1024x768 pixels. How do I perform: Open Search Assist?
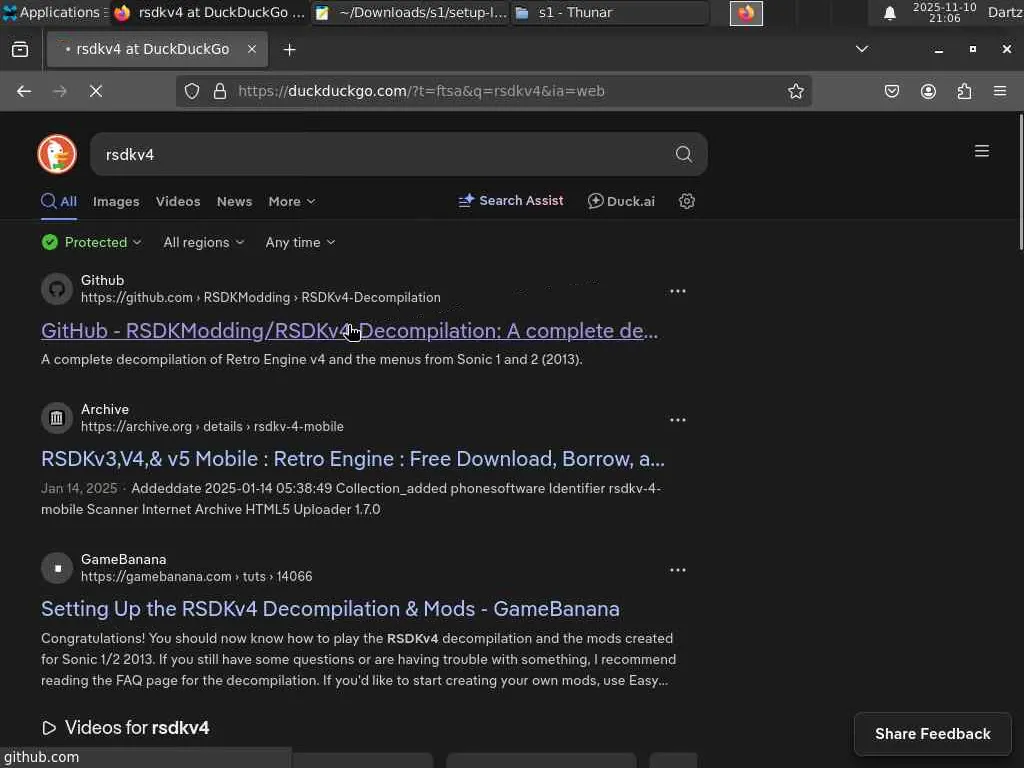pos(511,201)
